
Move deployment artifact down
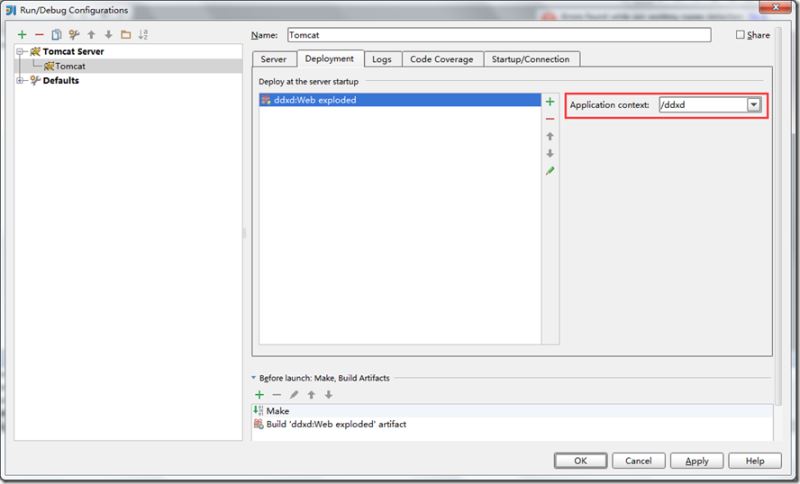click(550, 153)
